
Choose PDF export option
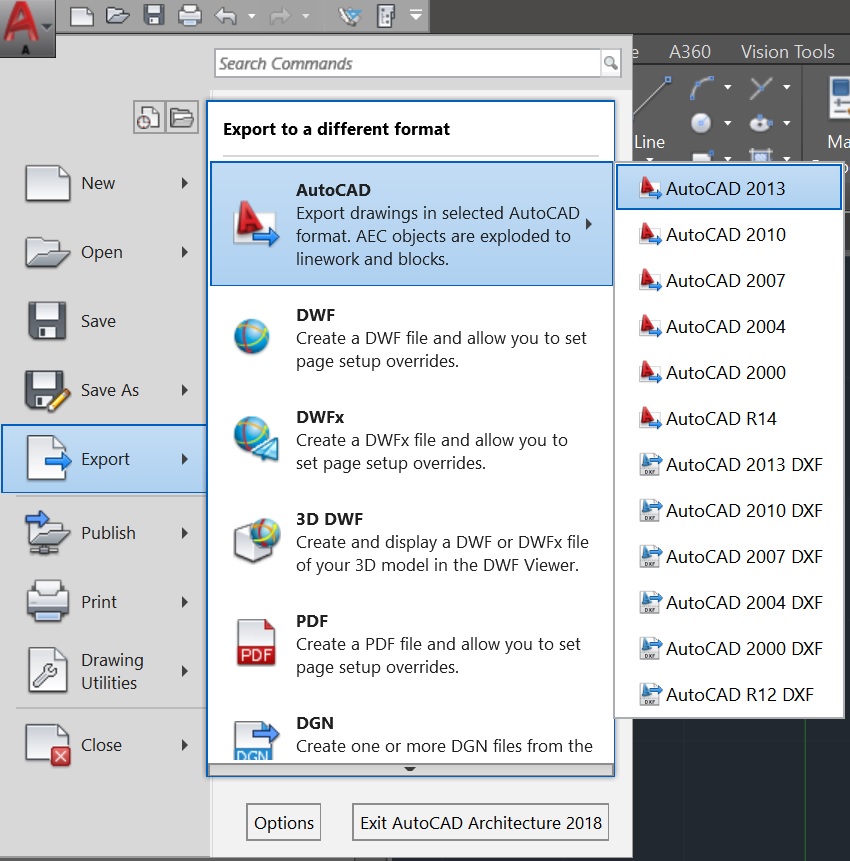pos(411,644)
